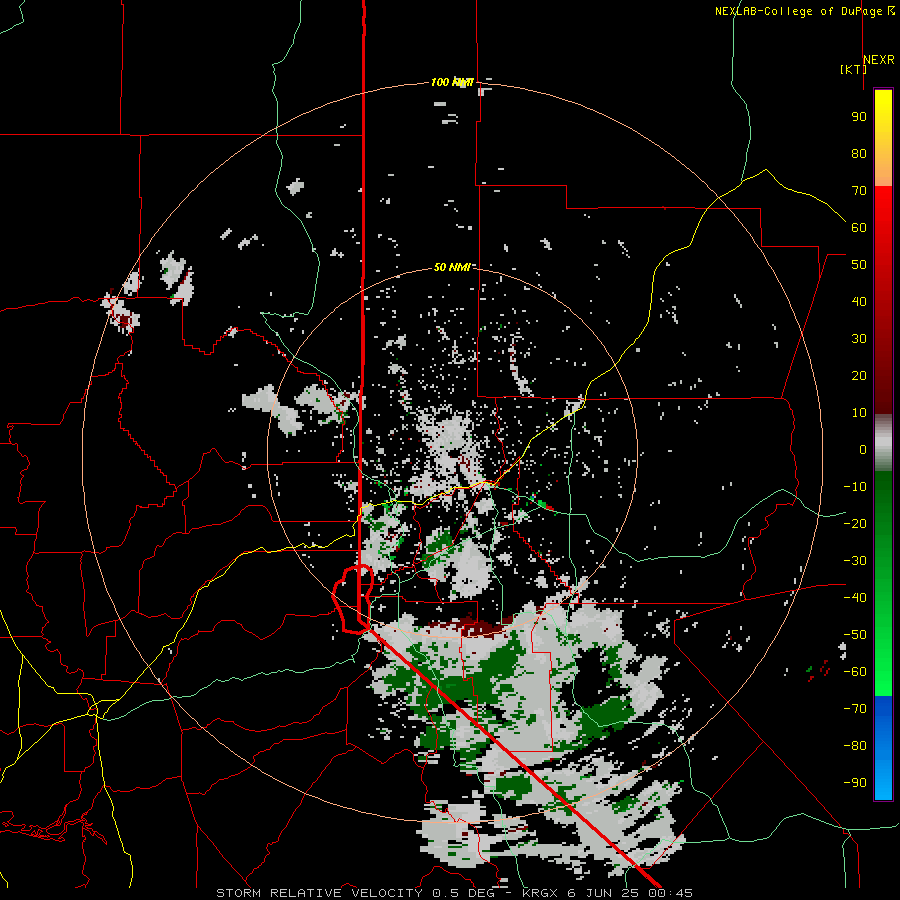900x900 pixels.
Task: Click the -10 label on the velocity scale
Action: [x=855, y=487]
